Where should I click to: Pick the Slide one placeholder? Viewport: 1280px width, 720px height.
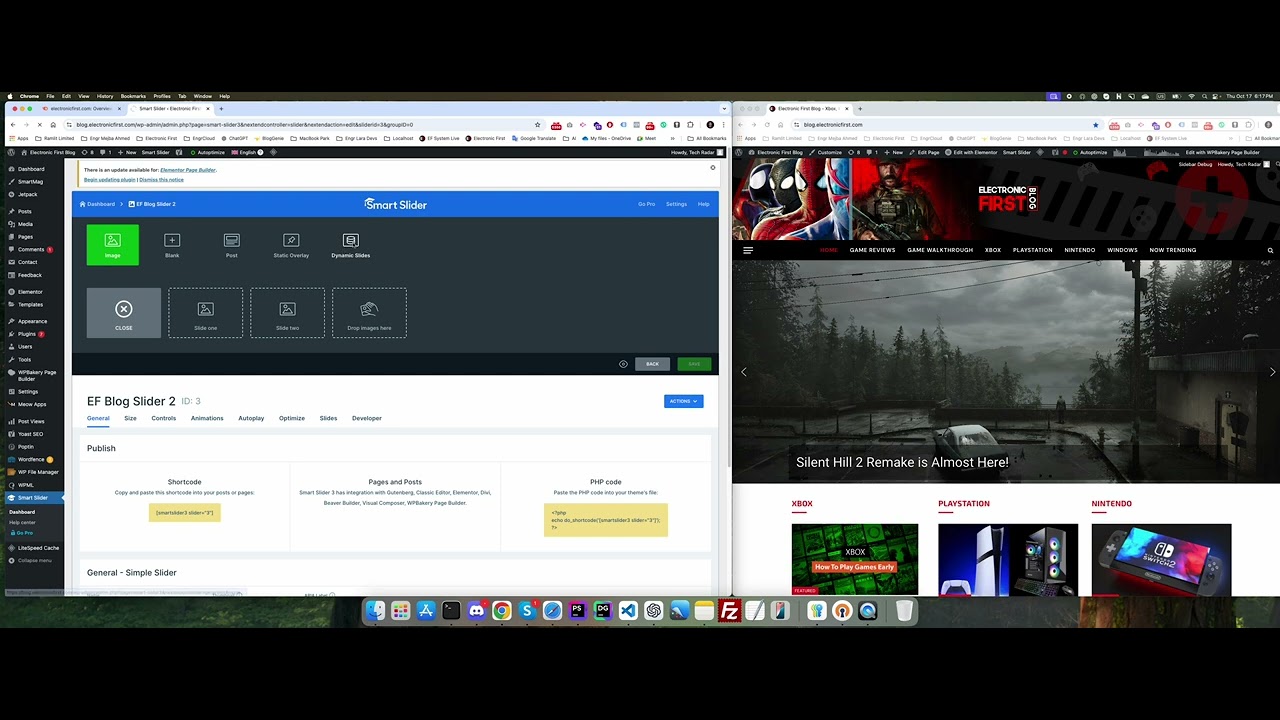[206, 313]
